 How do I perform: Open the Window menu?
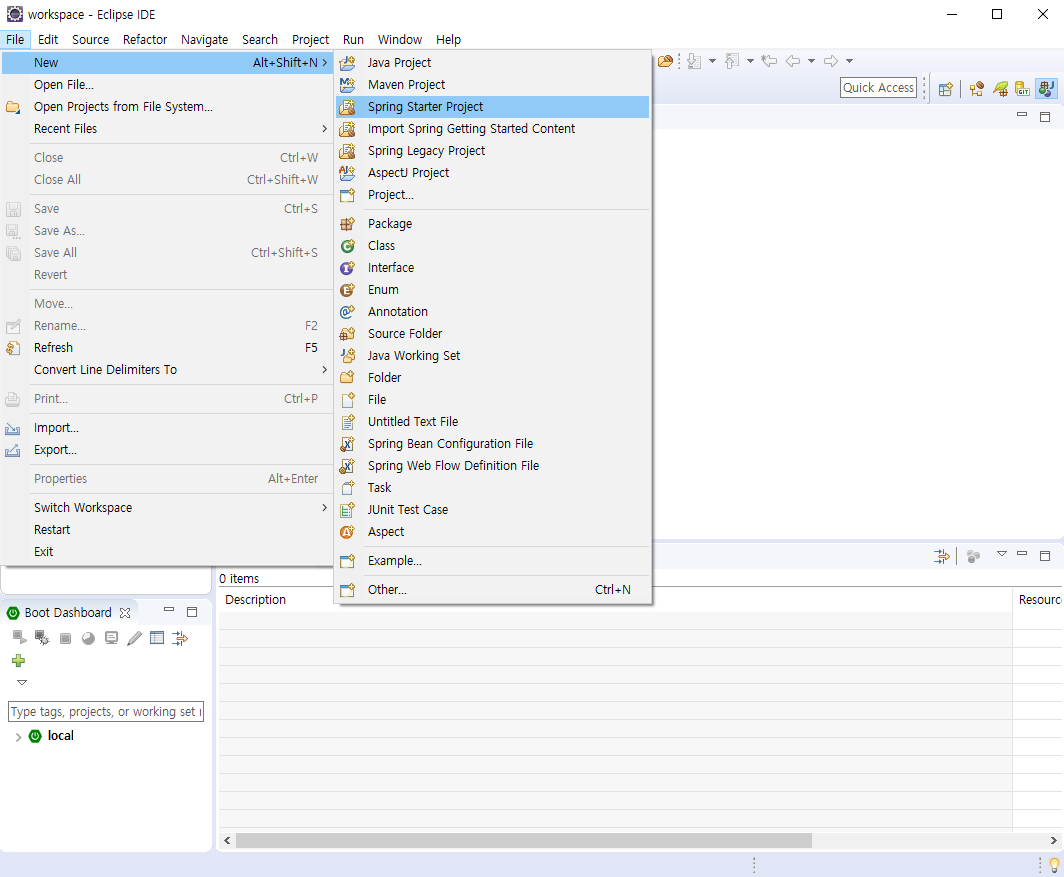400,39
